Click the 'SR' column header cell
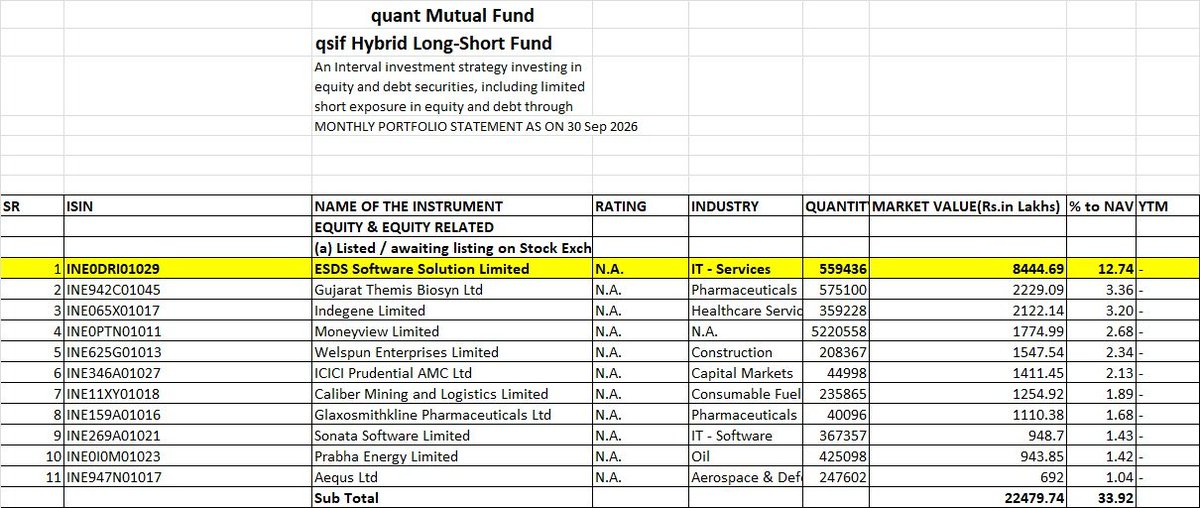The image size is (1200, 508). pyautogui.click(x=31, y=206)
